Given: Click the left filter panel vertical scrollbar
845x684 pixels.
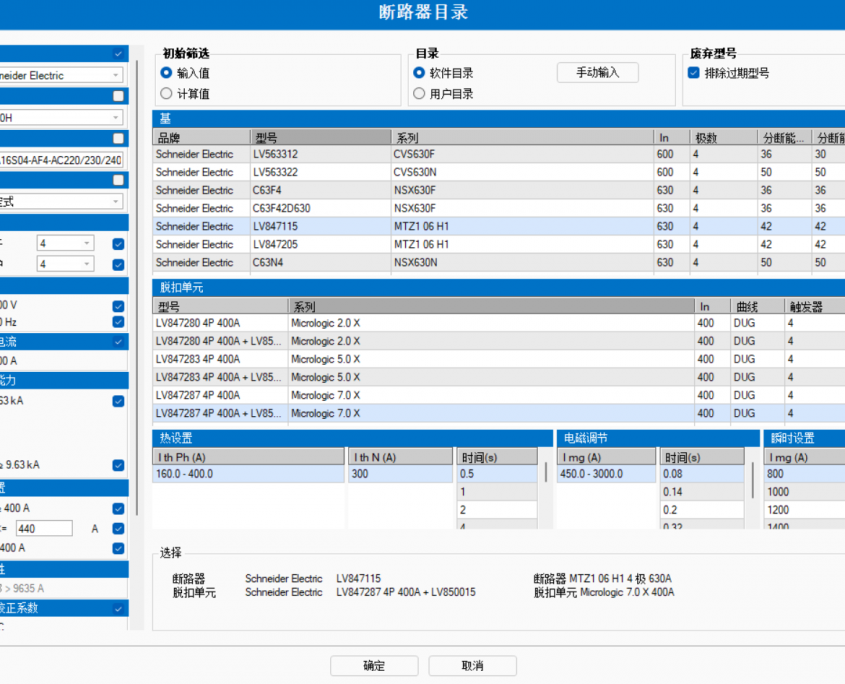Looking at the screenshot, I should [137, 288].
